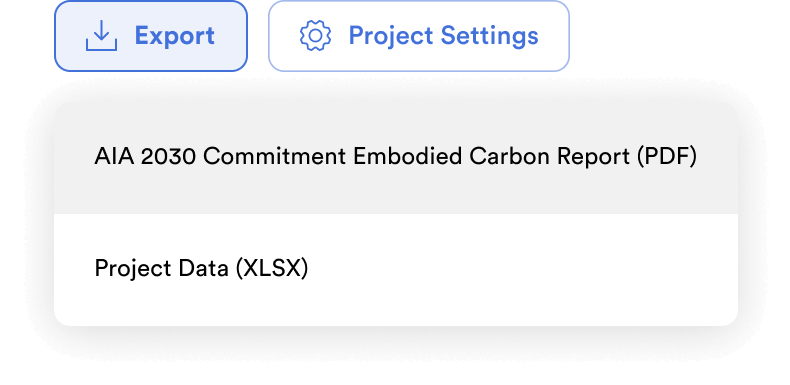This screenshot has height=385, width=790.
Task: Open Project Settings
Action: pos(419,36)
